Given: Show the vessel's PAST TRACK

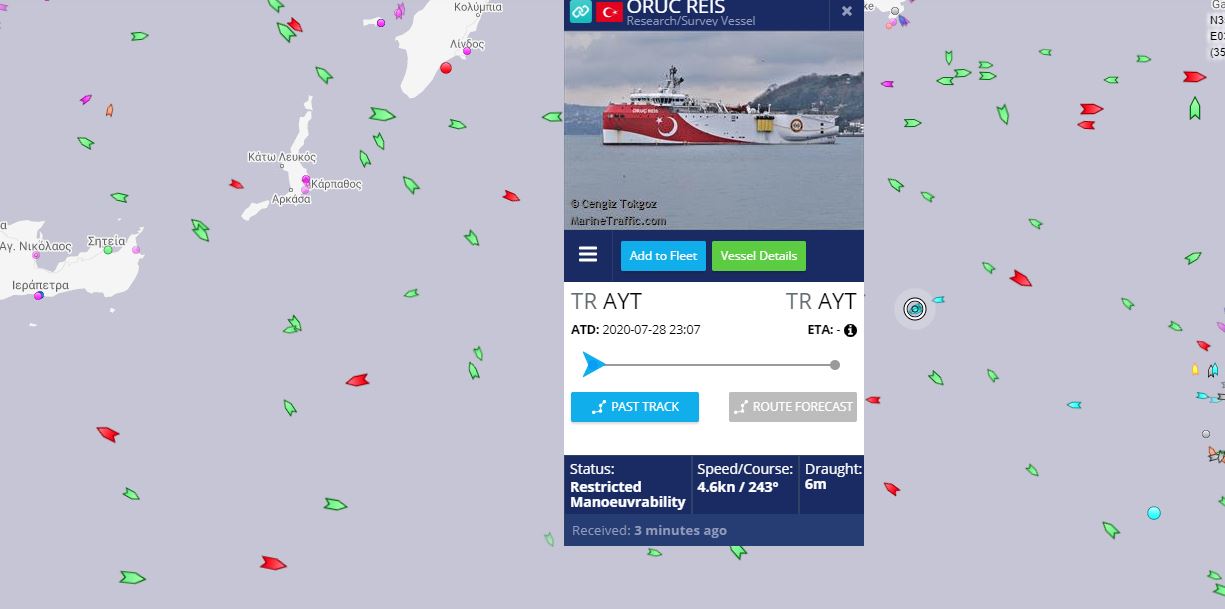Looking at the screenshot, I should pos(635,407).
